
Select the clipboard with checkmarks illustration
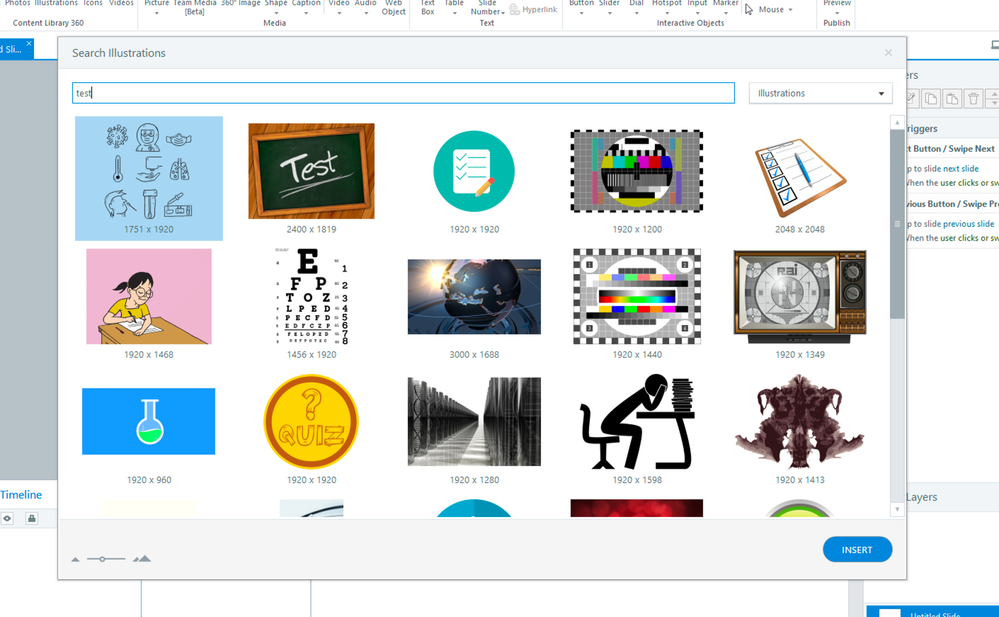800,178
